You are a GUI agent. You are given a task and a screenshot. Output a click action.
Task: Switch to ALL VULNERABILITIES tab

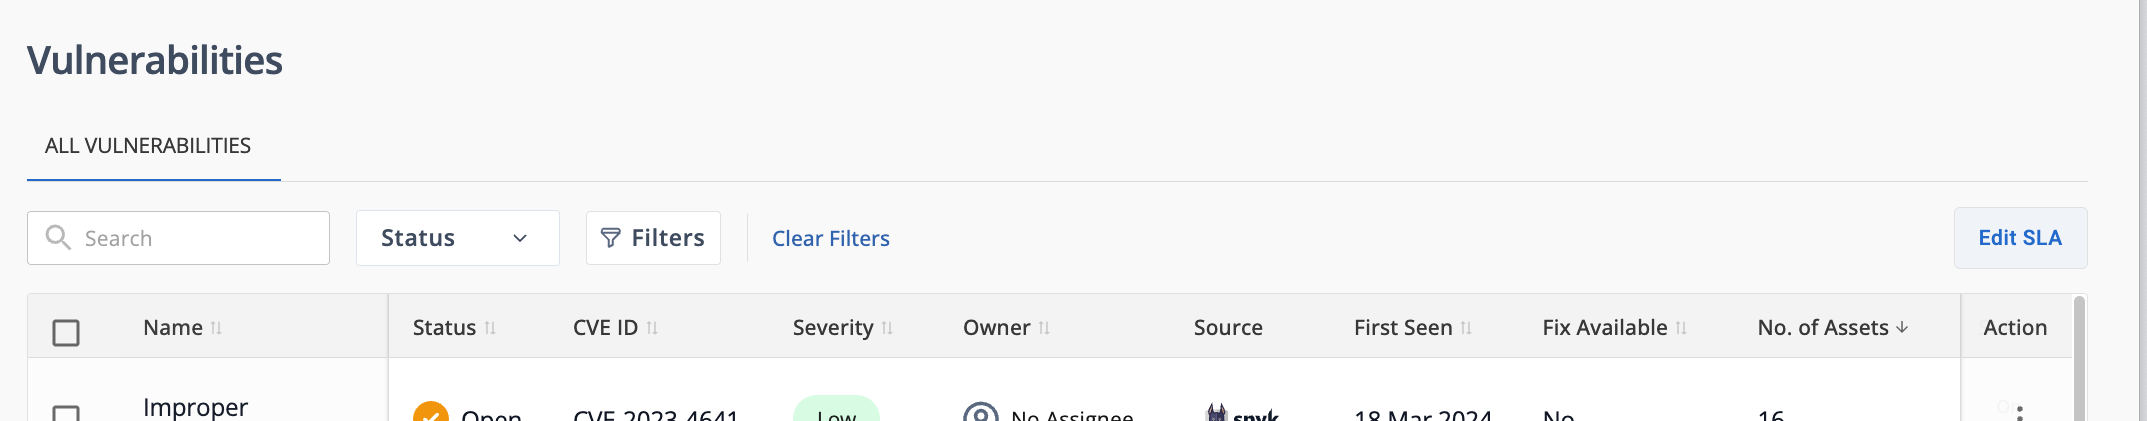pos(148,146)
